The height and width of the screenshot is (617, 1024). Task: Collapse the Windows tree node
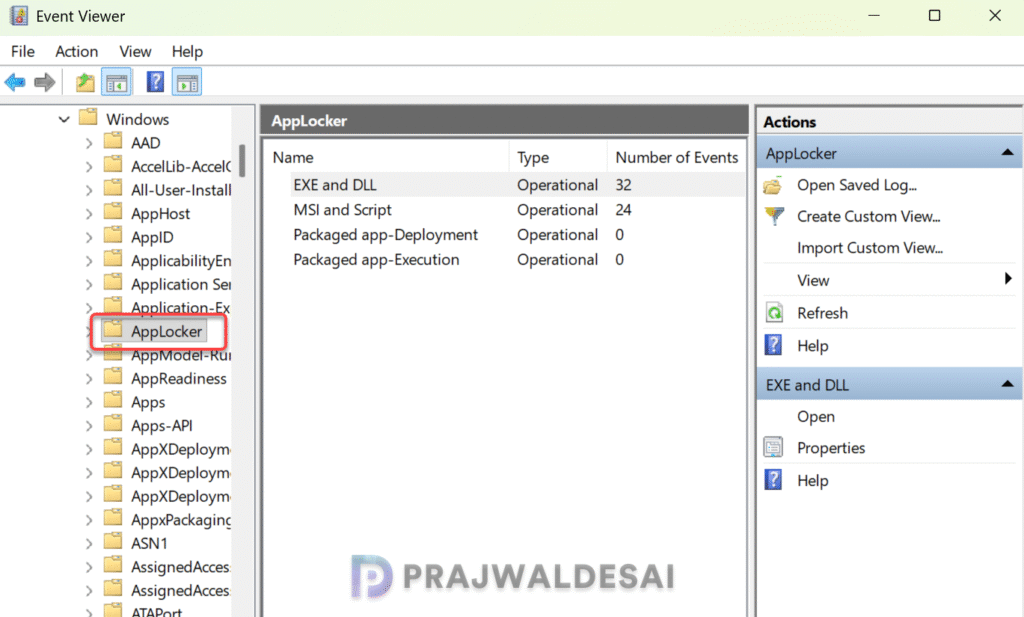tap(64, 119)
